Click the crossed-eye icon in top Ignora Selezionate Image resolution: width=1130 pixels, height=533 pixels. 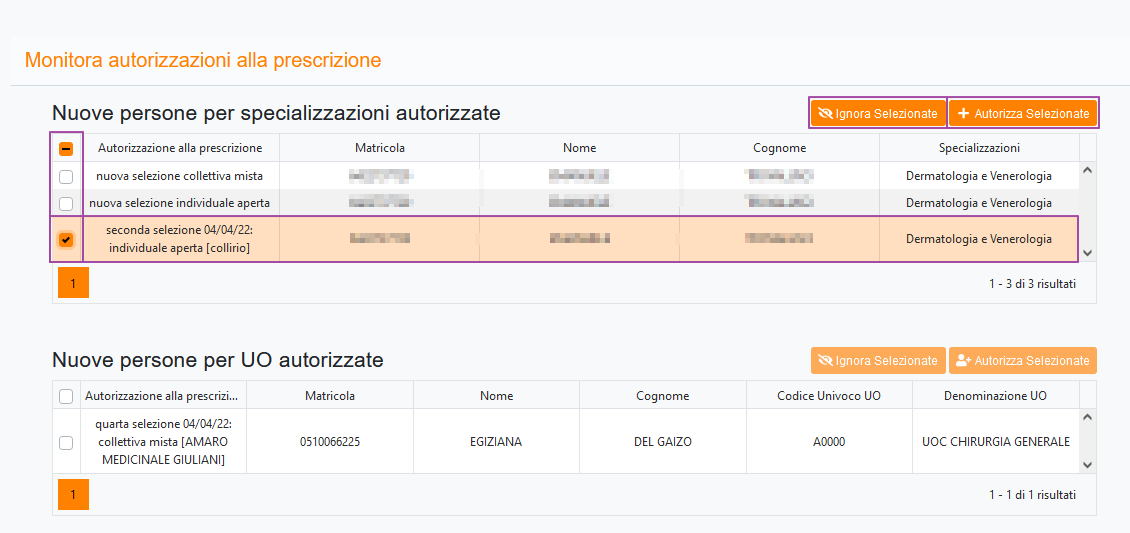coord(825,114)
